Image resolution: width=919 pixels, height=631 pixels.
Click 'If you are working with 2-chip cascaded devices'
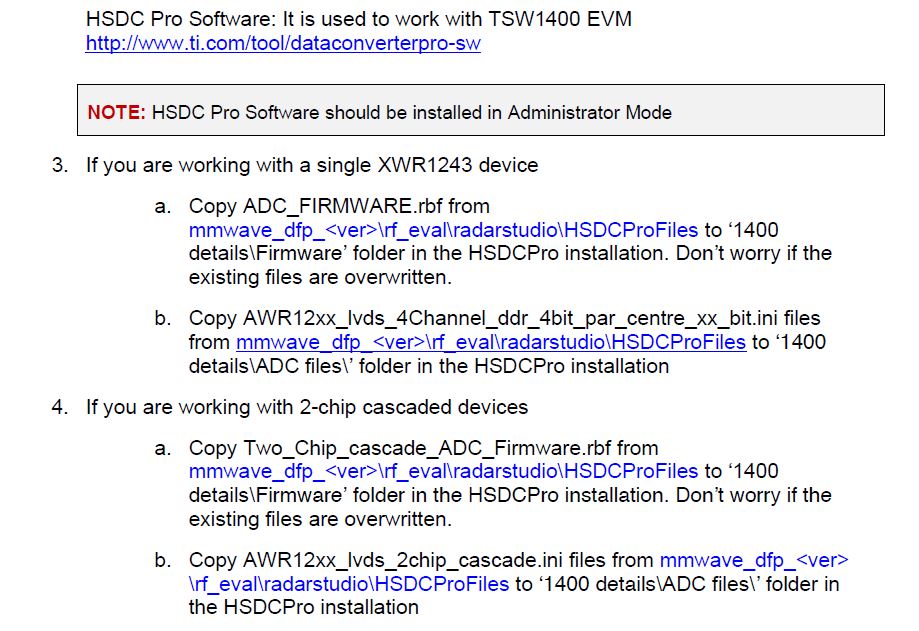(x=307, y=407)
